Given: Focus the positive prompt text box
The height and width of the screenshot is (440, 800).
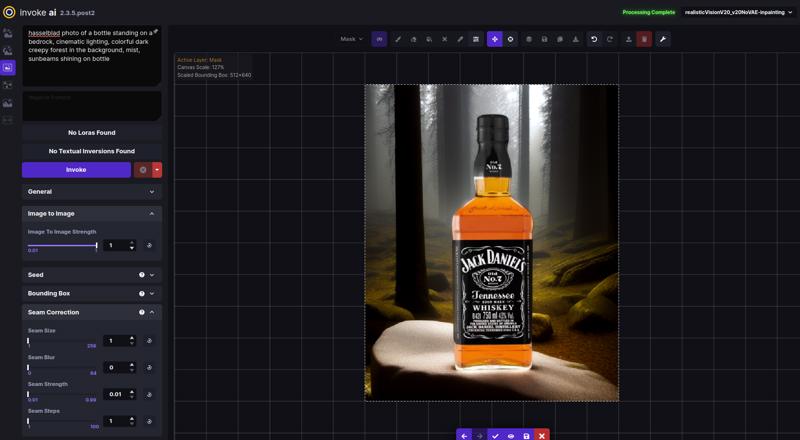Looking at the screenshot, I should 92,56.
